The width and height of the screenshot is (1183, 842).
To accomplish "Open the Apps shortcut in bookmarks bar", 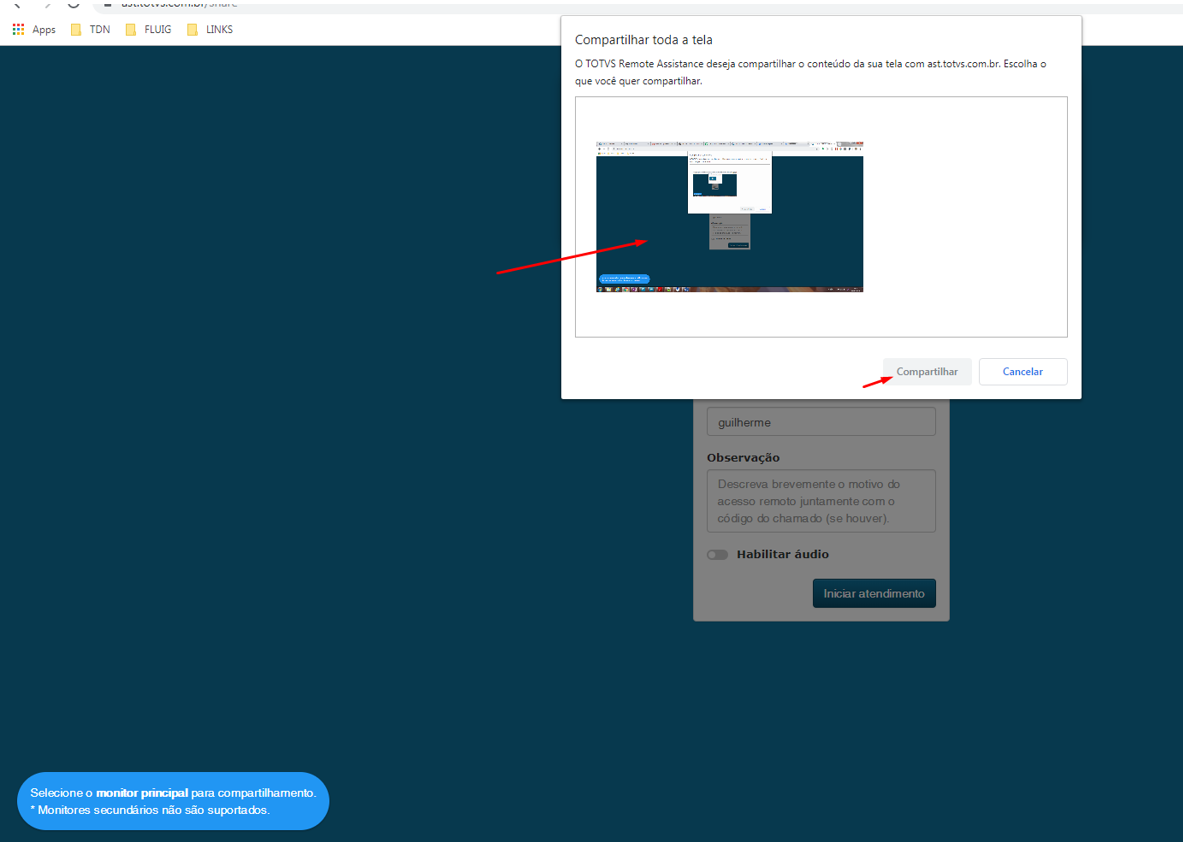I will [34, 29].
